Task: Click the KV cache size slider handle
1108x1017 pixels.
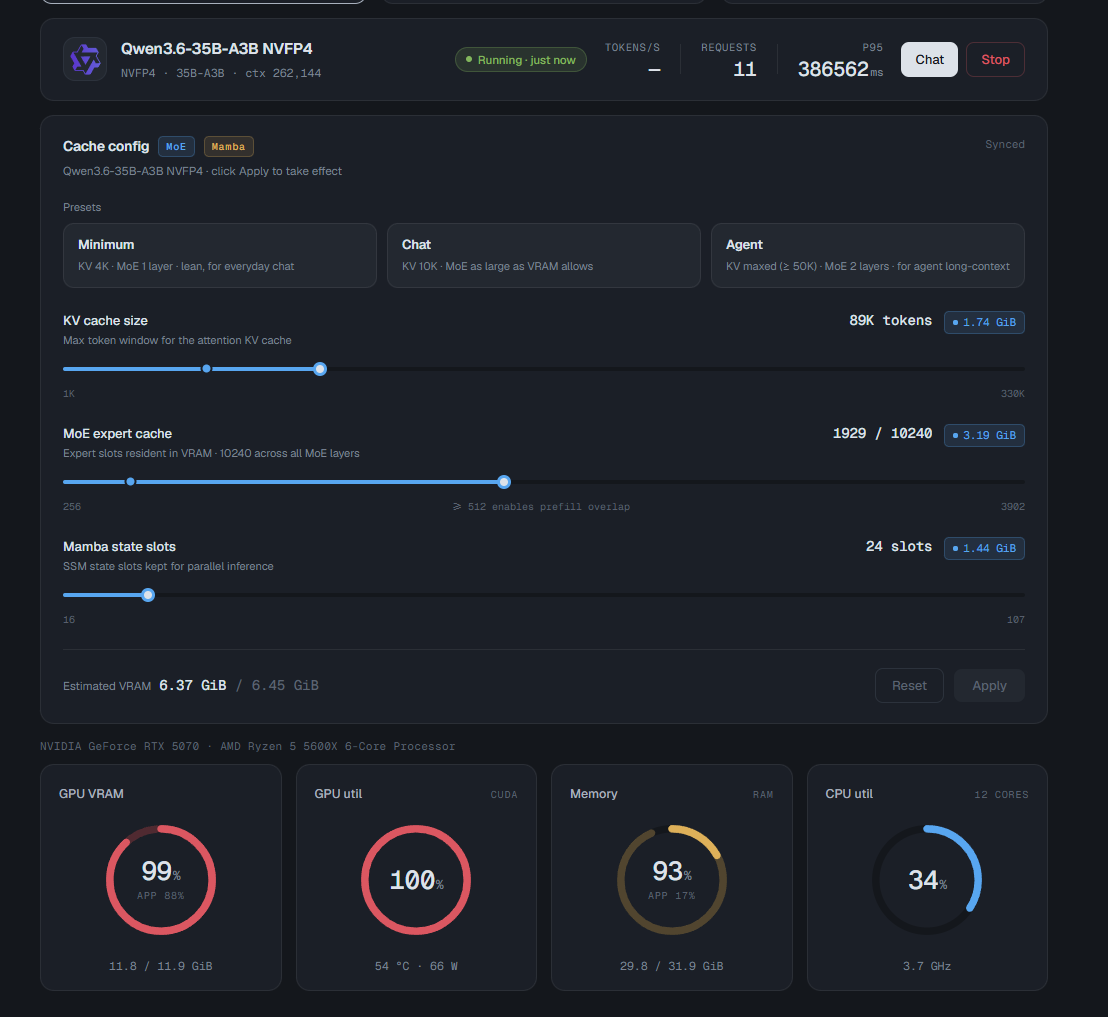Action: click(320, 369)
